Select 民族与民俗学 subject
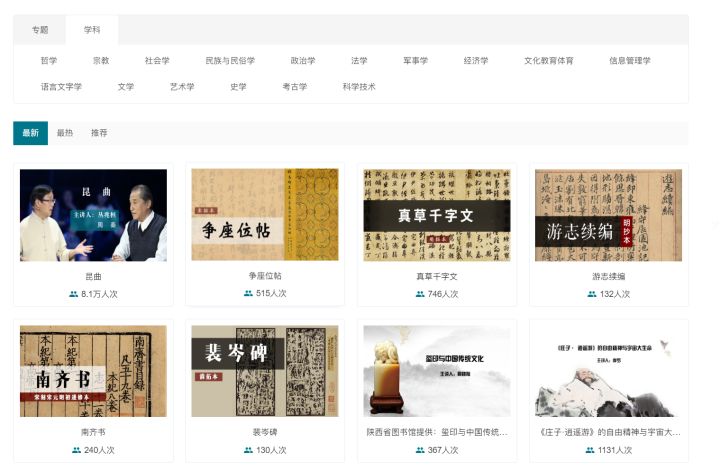The width and height of the screenshot is (720, 472). tap(230, 61)
